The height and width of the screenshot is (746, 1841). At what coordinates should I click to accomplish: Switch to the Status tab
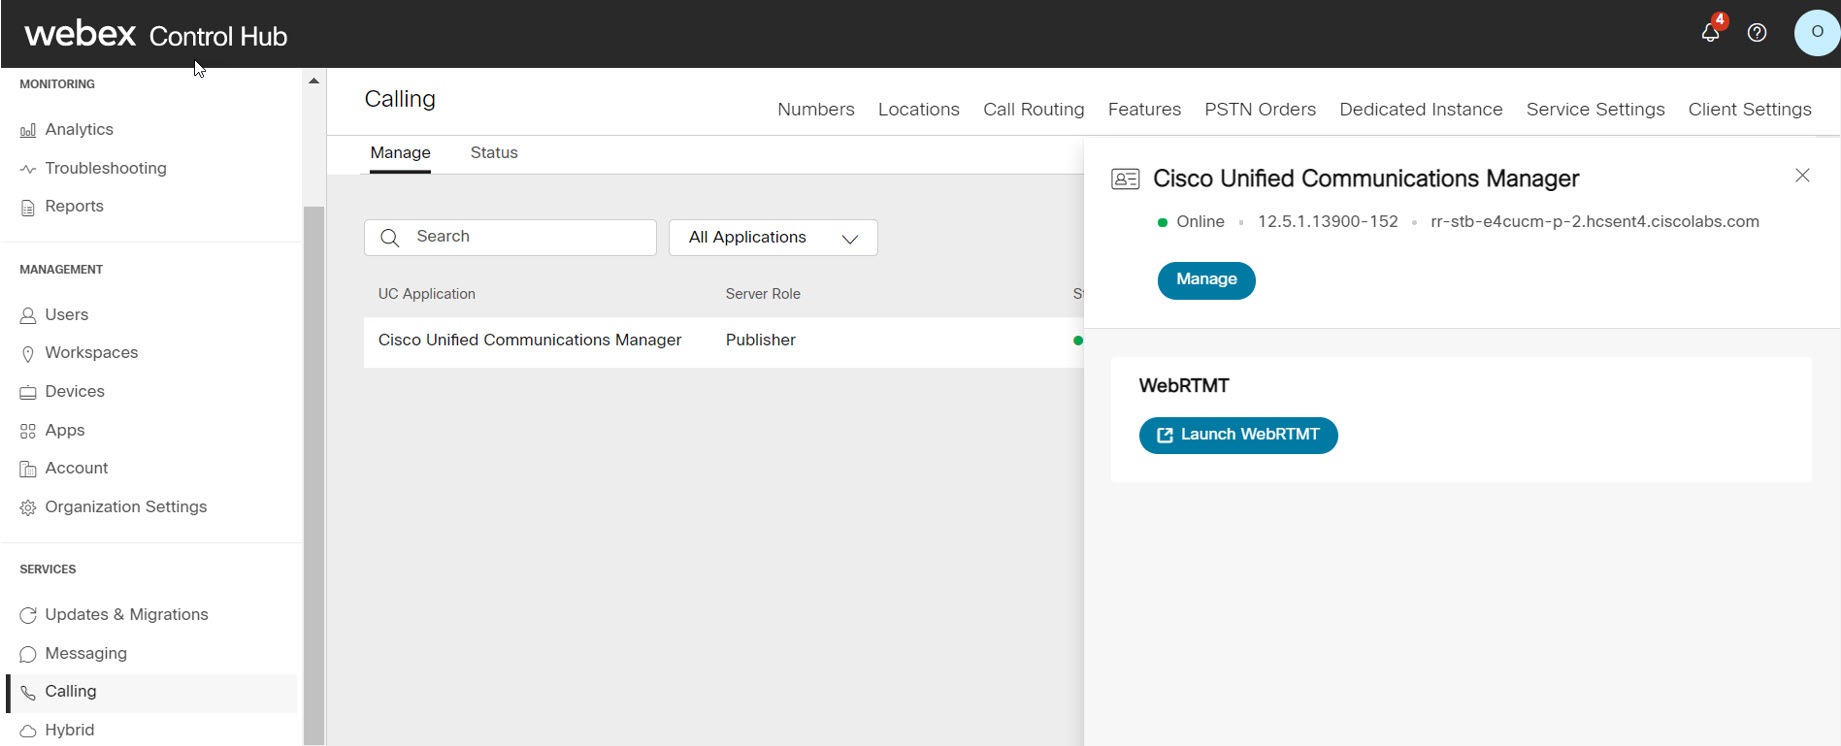coord(494,153)
